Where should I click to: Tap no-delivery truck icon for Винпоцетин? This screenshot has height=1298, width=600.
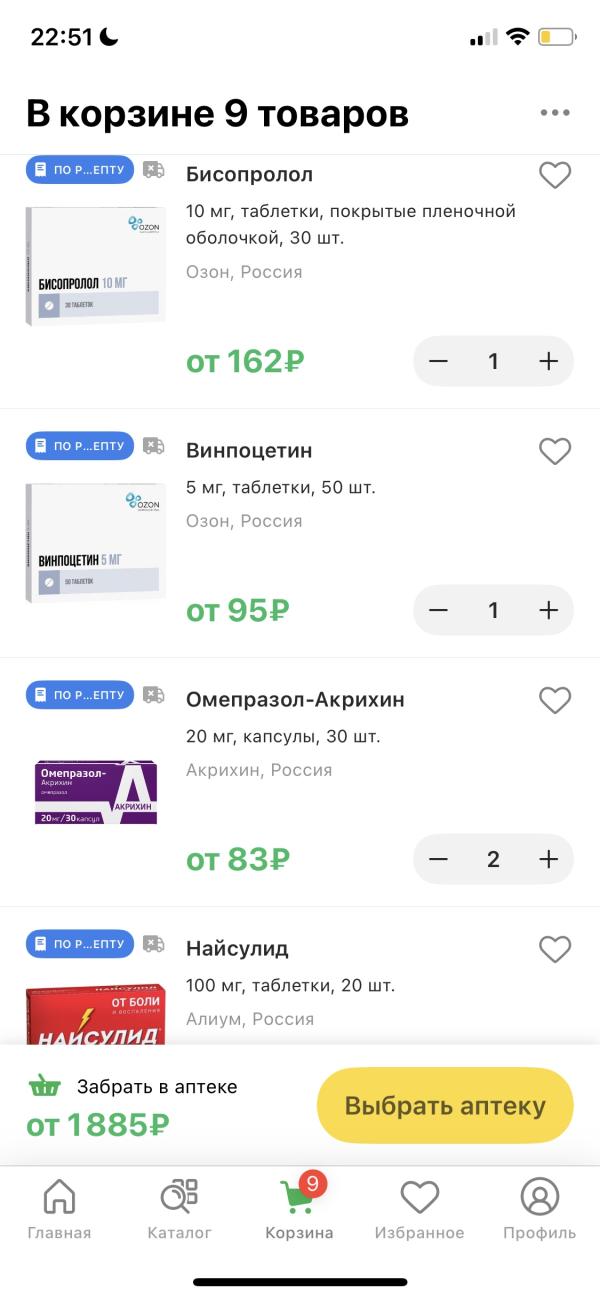tap(153, 446)
